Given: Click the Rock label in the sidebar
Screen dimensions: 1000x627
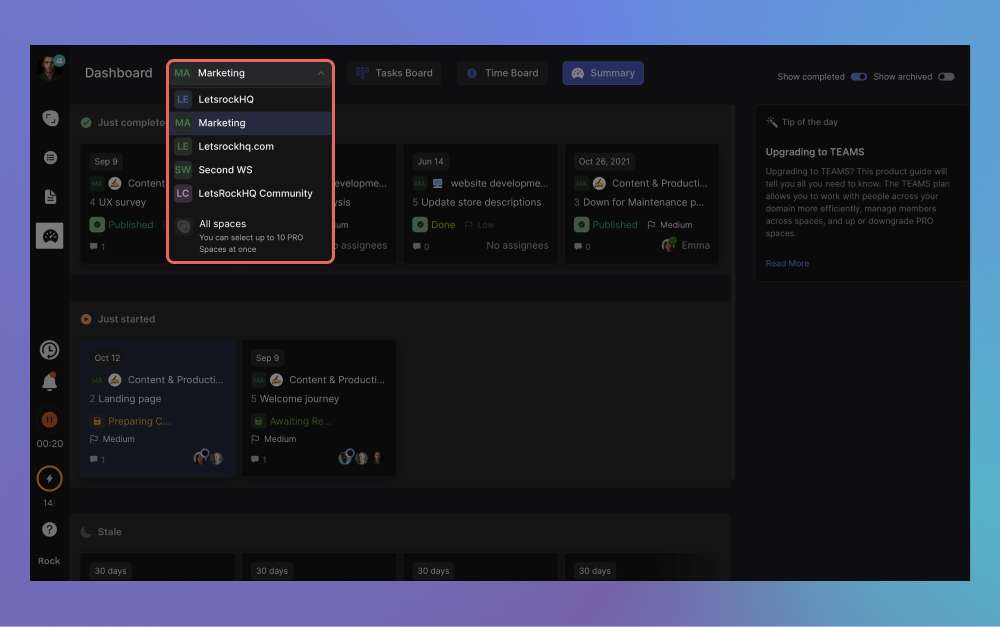Looking at the screenshot, I should (x=49, y=561).
